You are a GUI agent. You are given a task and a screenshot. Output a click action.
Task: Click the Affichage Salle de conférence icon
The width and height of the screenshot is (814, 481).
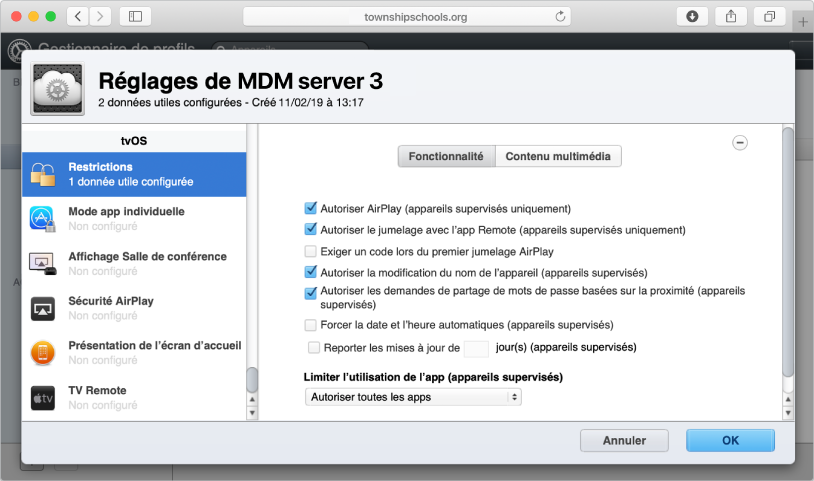[43, 264]
